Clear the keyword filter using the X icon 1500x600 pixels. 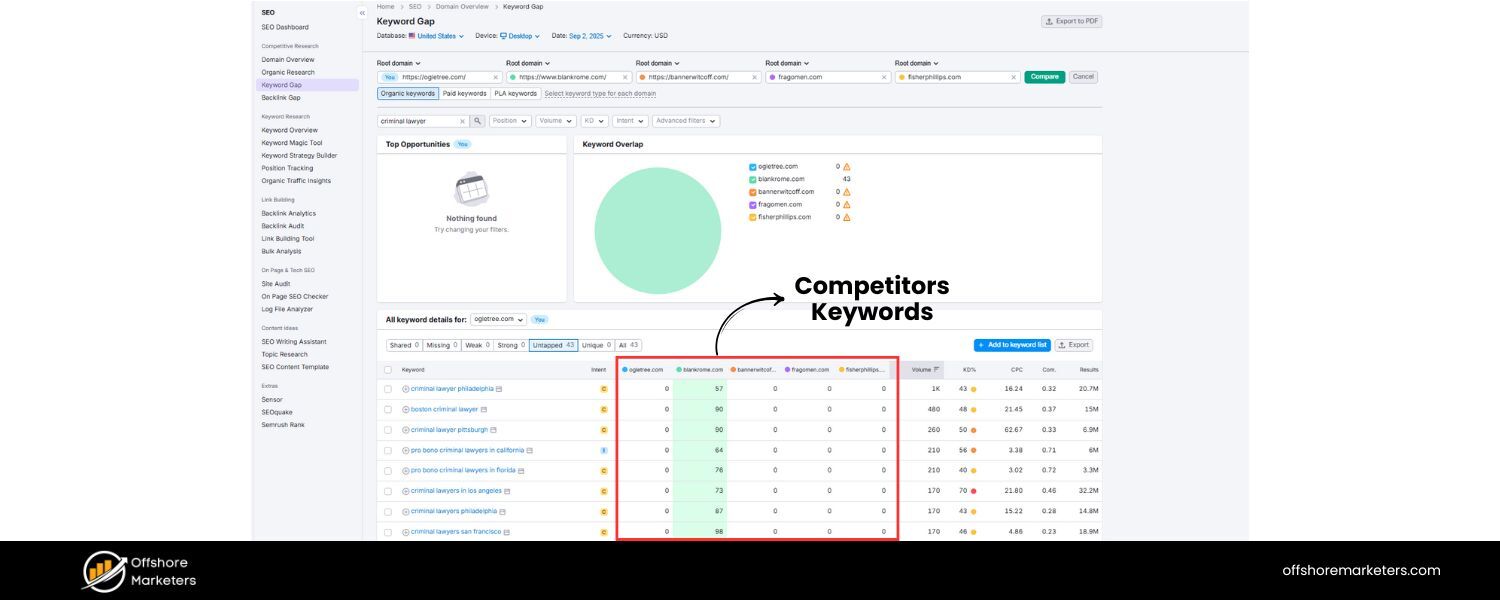(x=461, y=121)
